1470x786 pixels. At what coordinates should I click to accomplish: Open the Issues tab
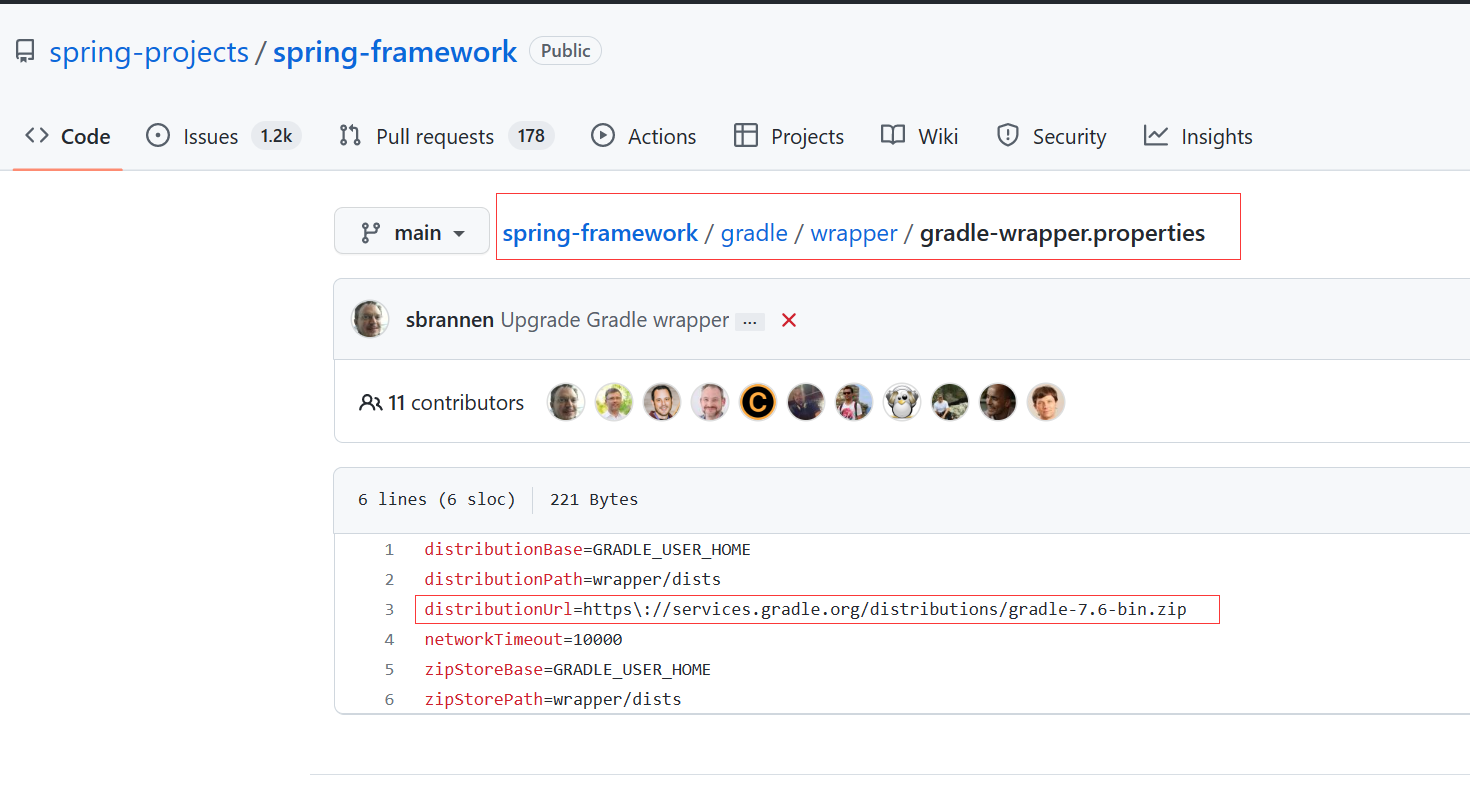223,136
